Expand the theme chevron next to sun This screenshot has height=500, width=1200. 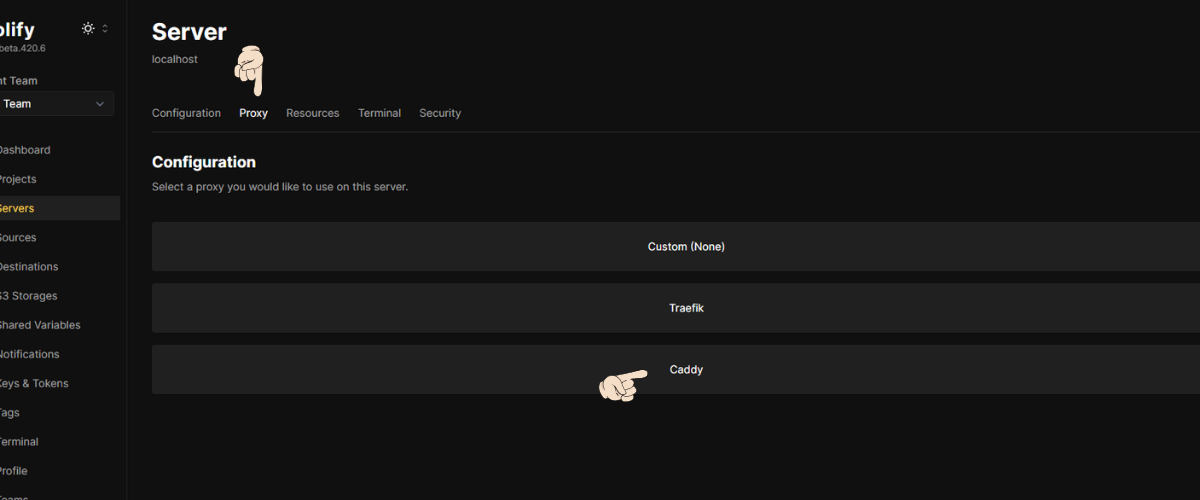tap(105, 29)
